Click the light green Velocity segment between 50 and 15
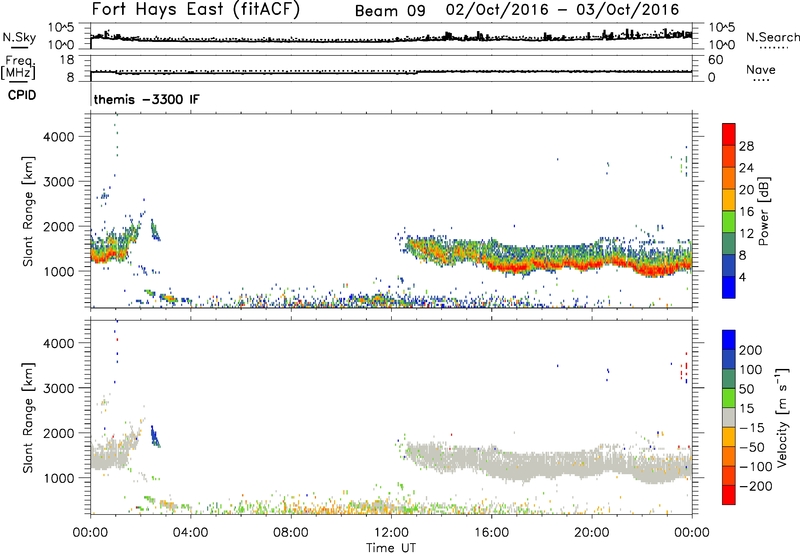Screen dimensions: 800x554 [729, 398]
